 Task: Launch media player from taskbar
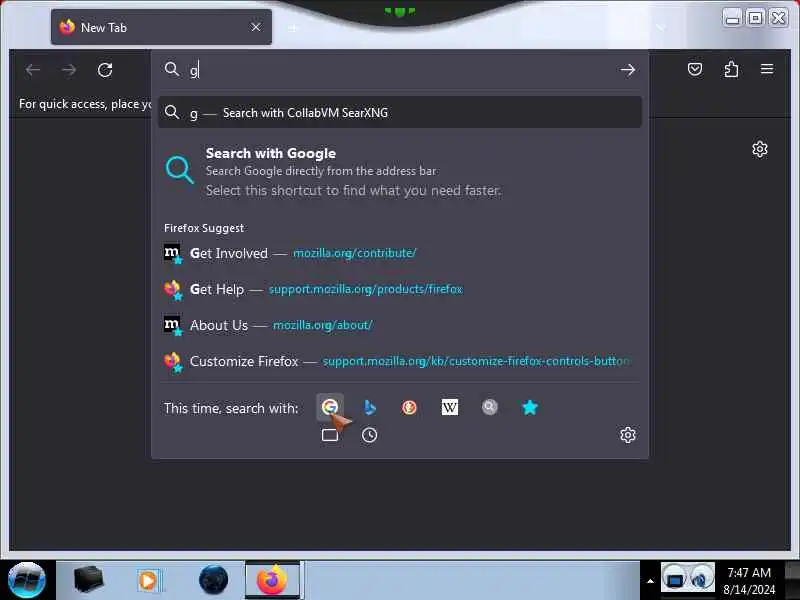[149, 580]
